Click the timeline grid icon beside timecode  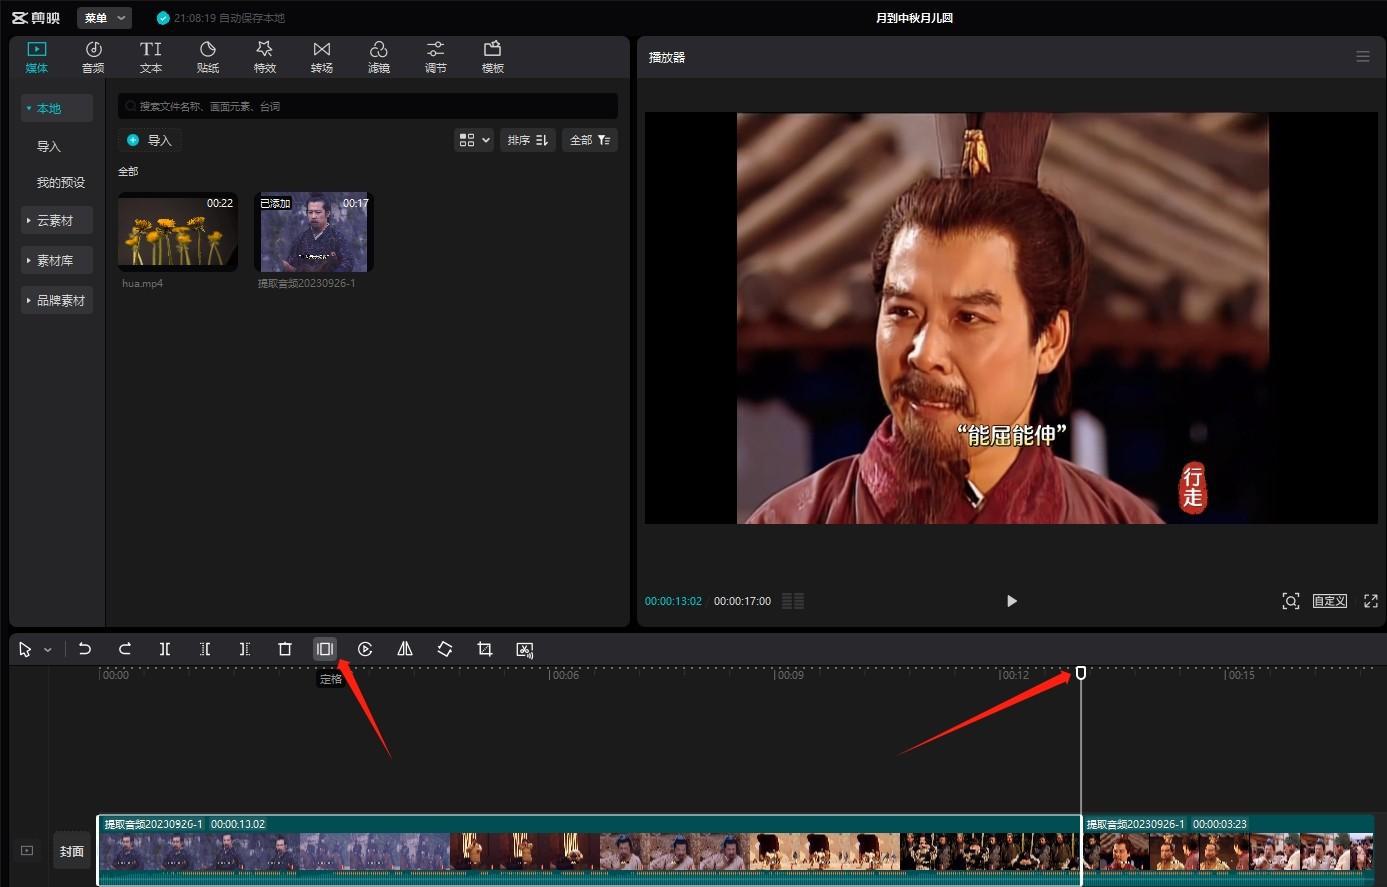(792, 601)
